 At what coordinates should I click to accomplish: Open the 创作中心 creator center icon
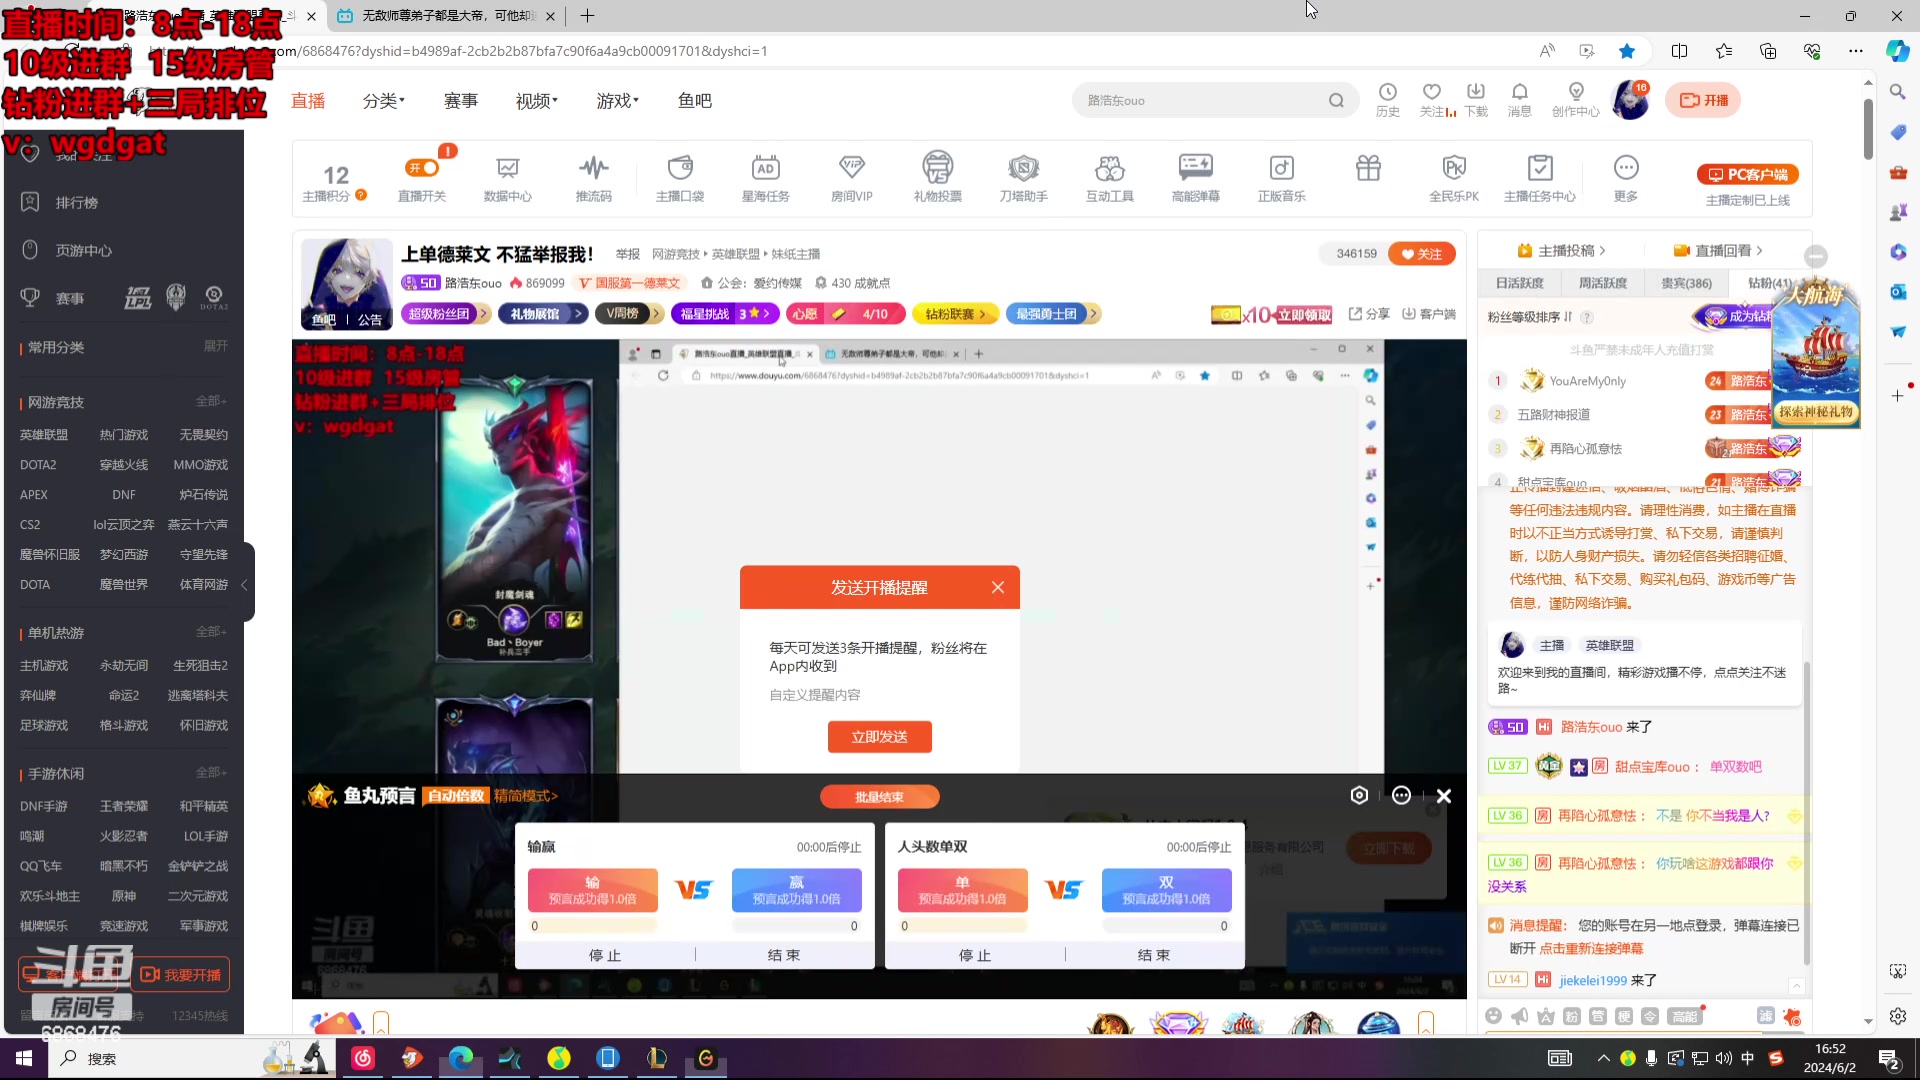coord(1576,100)
